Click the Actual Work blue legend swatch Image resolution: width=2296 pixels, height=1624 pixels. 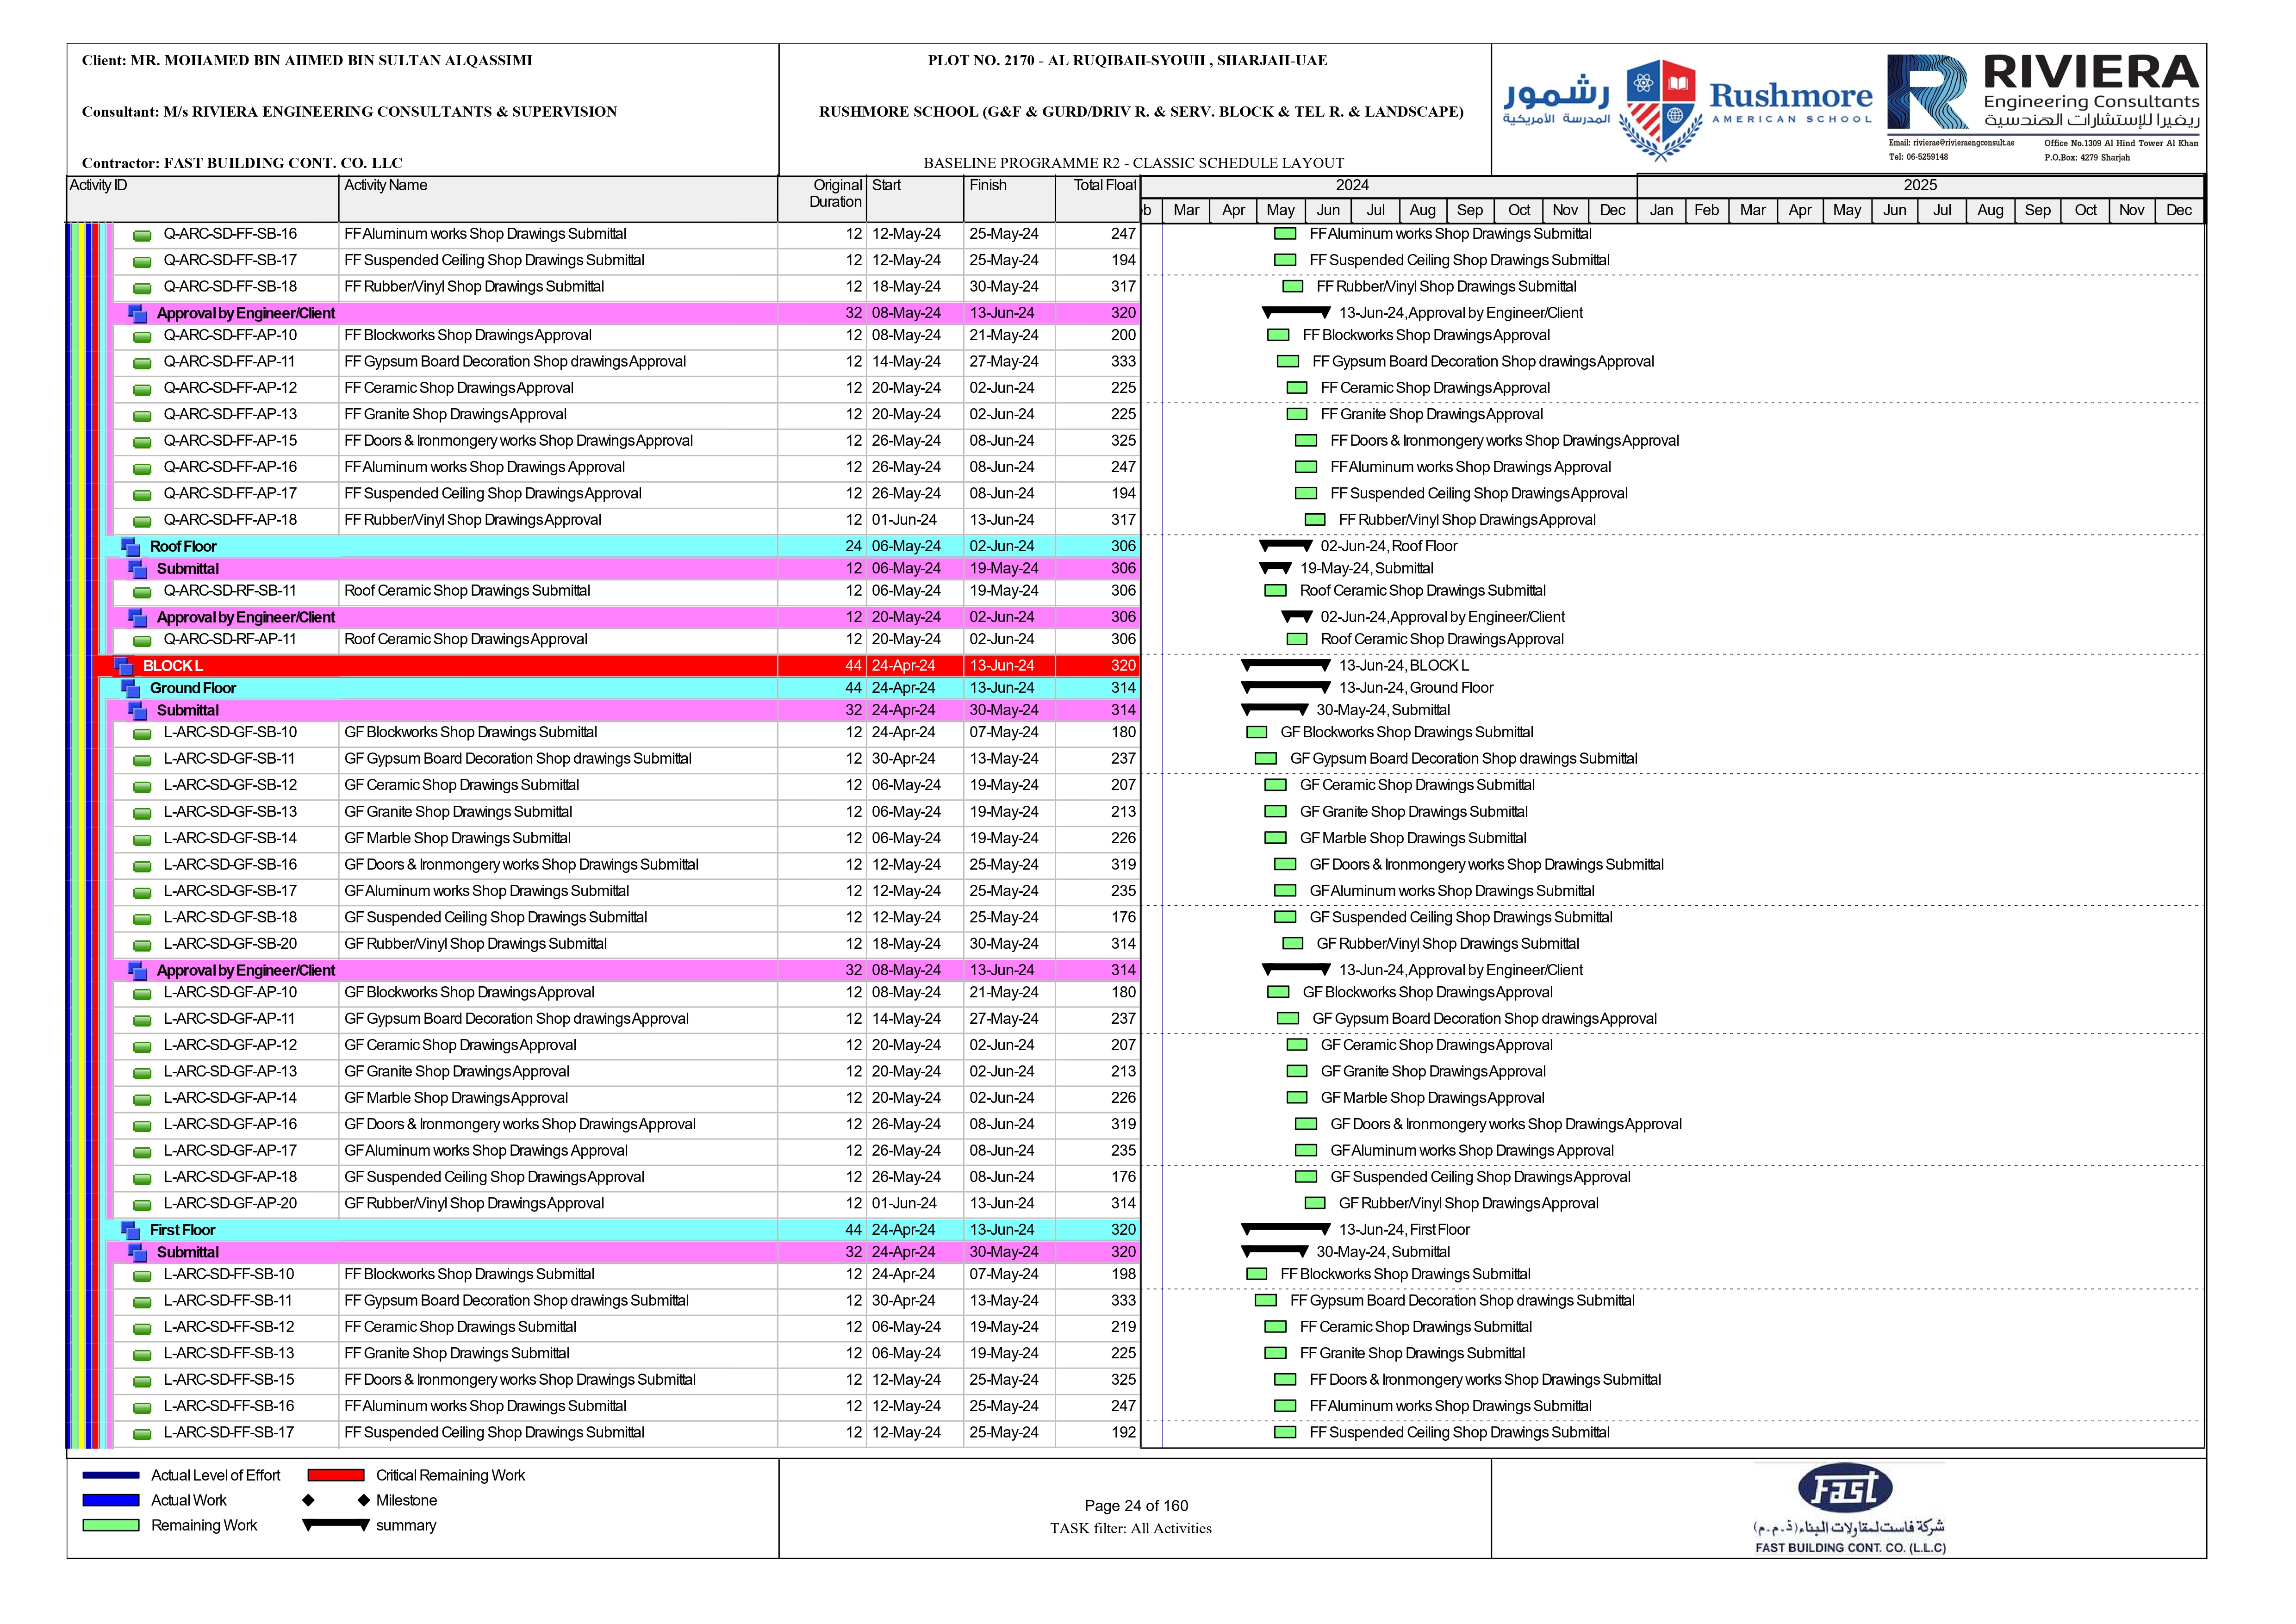pos(111,1501)
